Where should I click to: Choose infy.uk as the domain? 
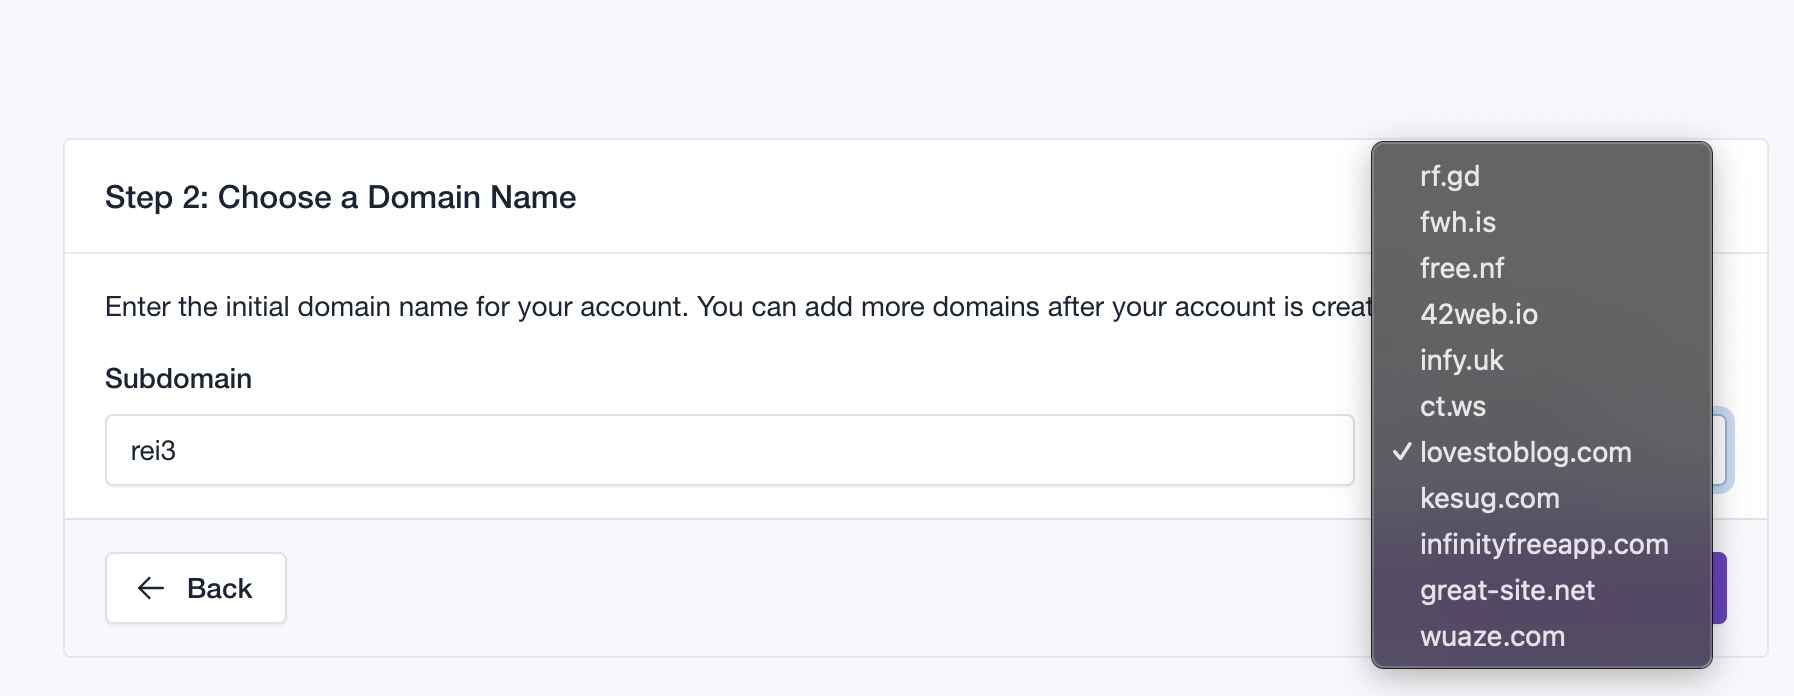[x=1461, y=360]
